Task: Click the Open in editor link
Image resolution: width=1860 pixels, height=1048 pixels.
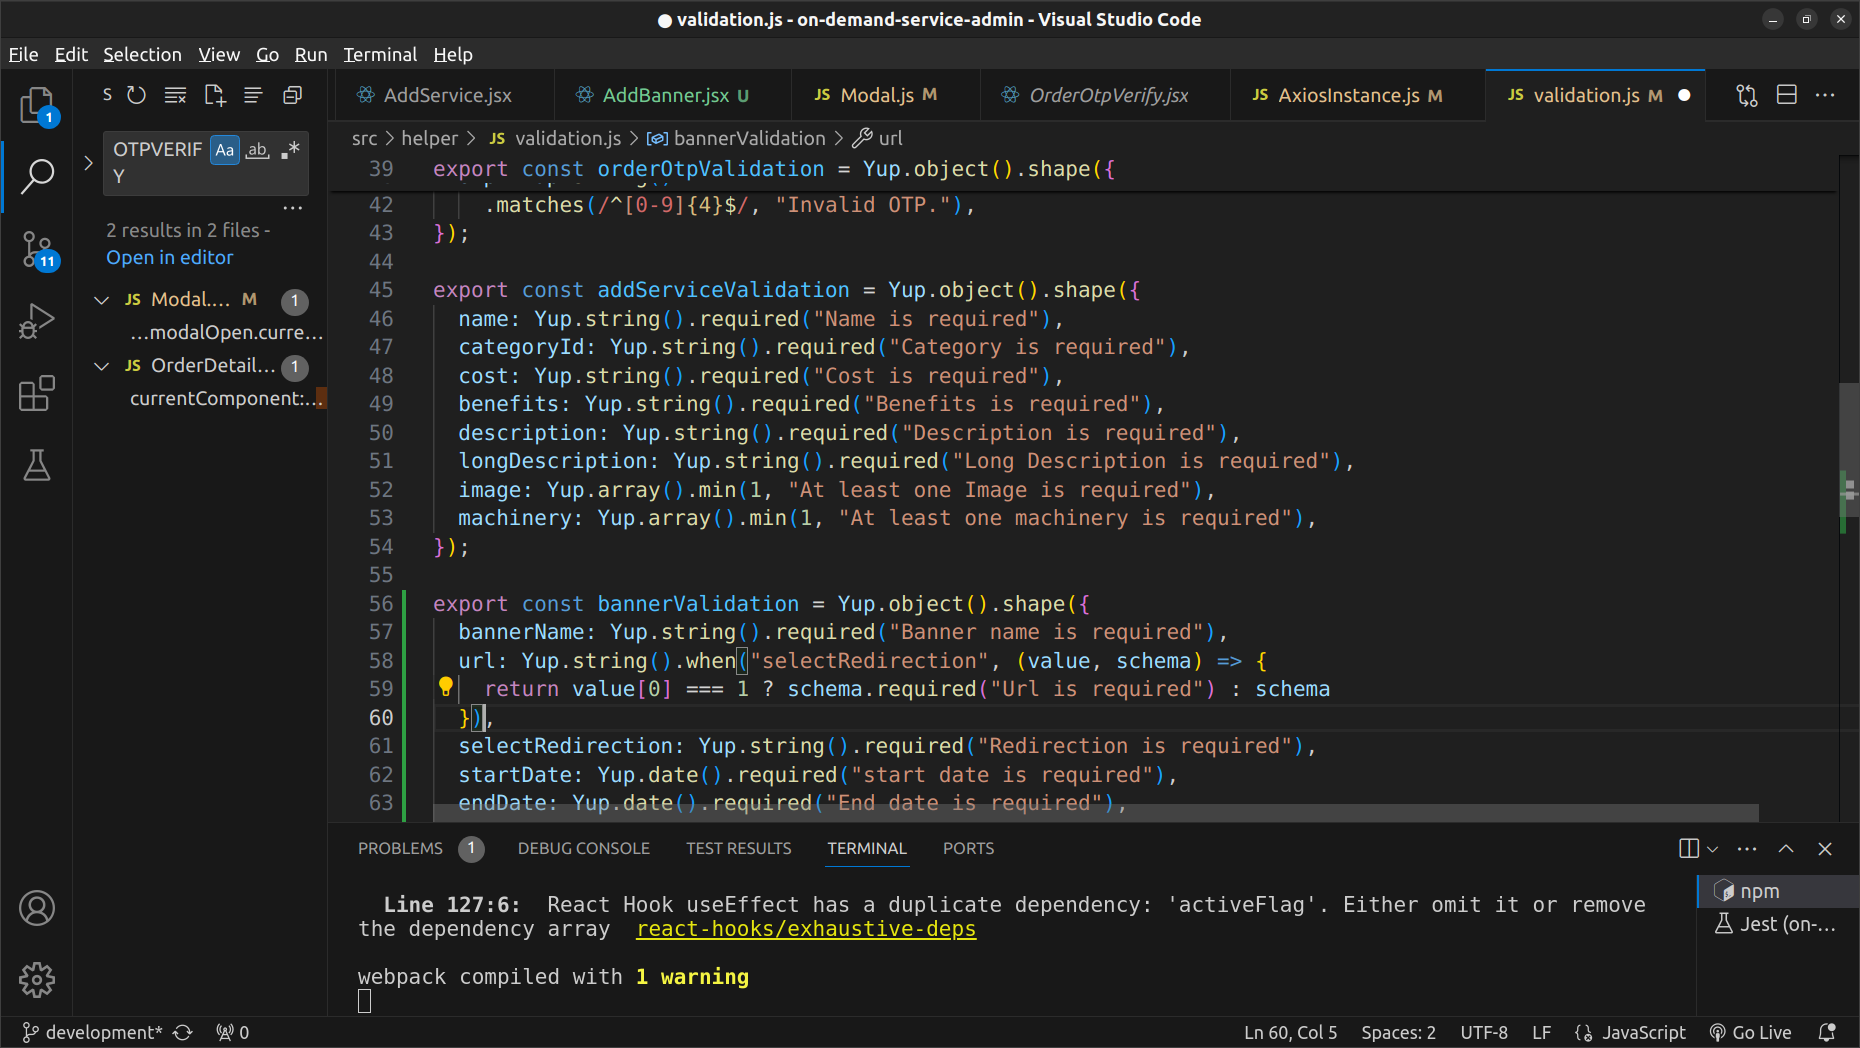Action: [170, 257]
